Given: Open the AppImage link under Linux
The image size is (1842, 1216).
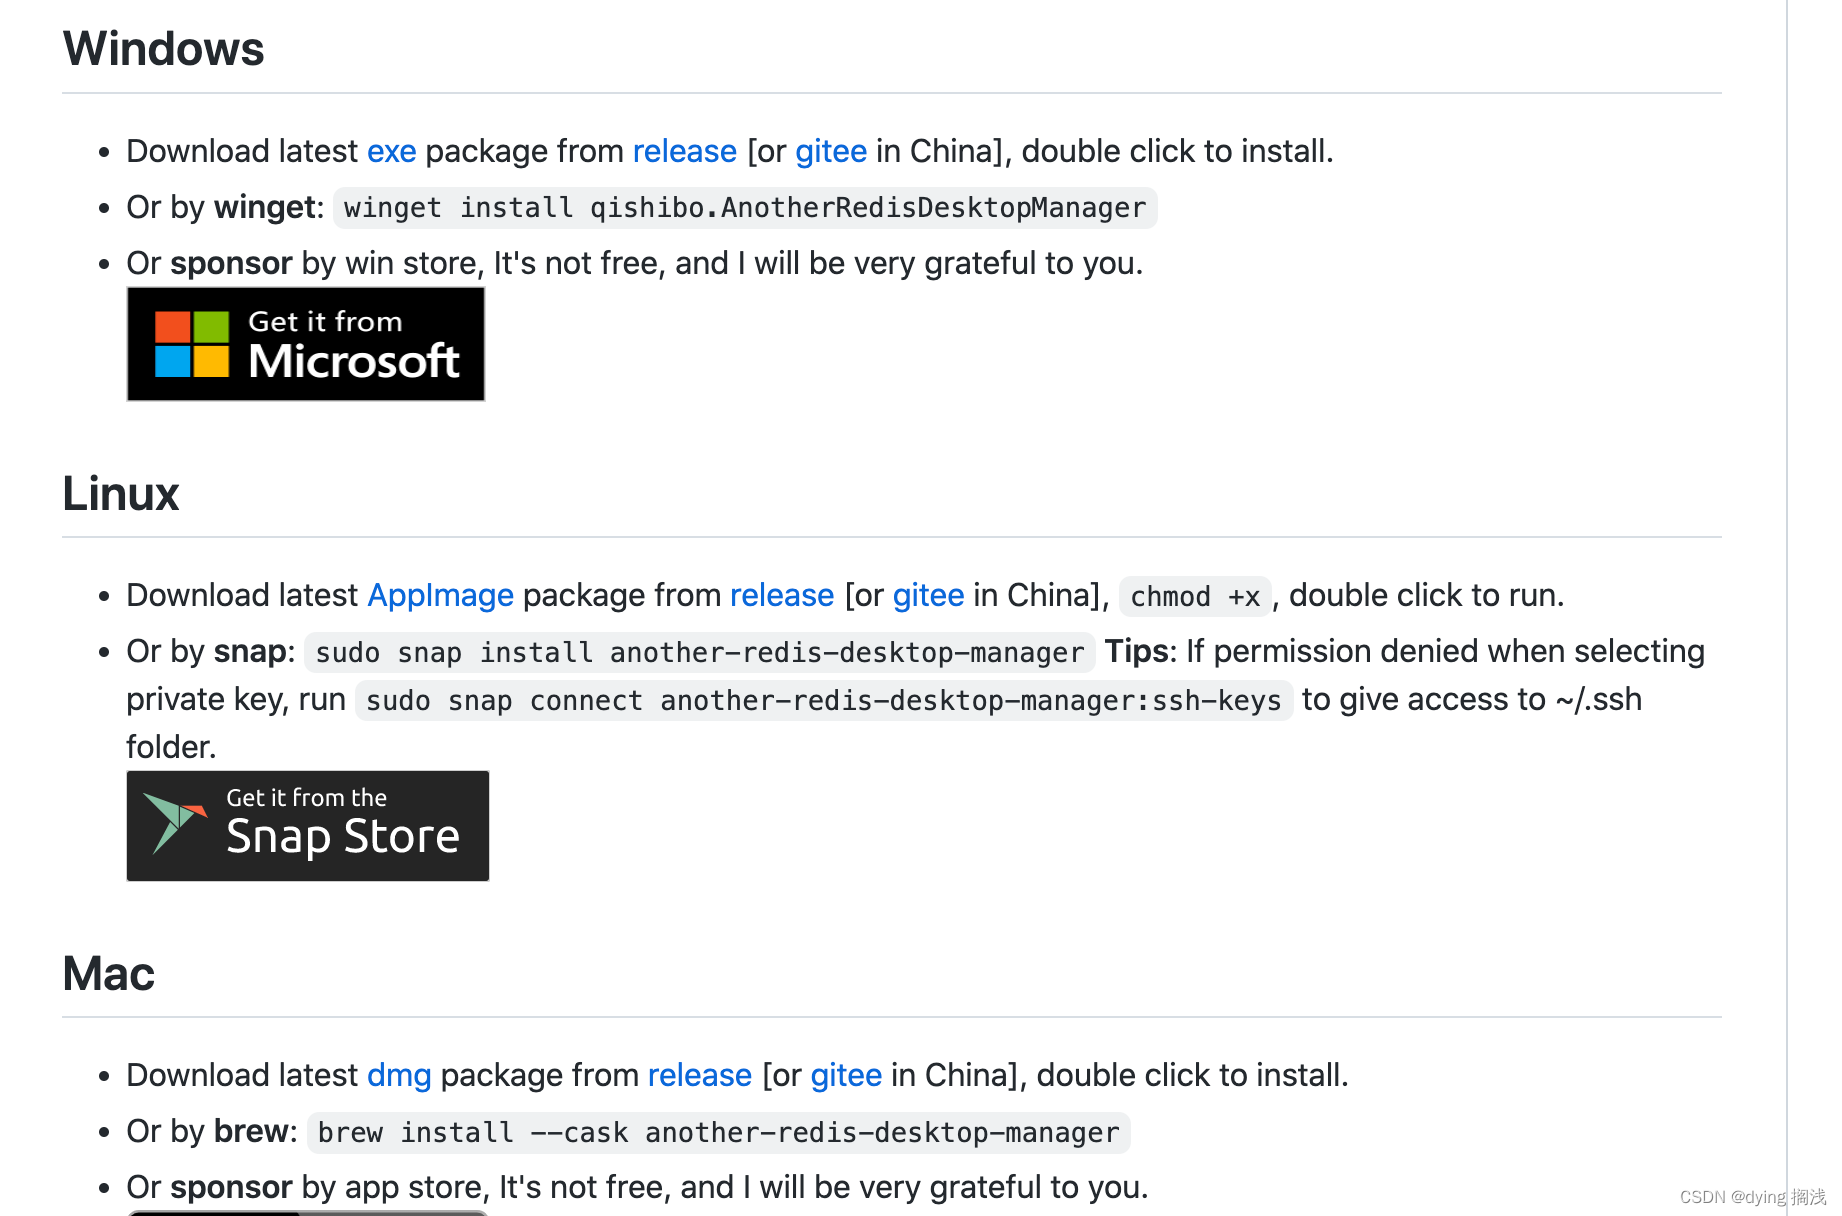Looking at the screenshot, I should coord(440,596).
